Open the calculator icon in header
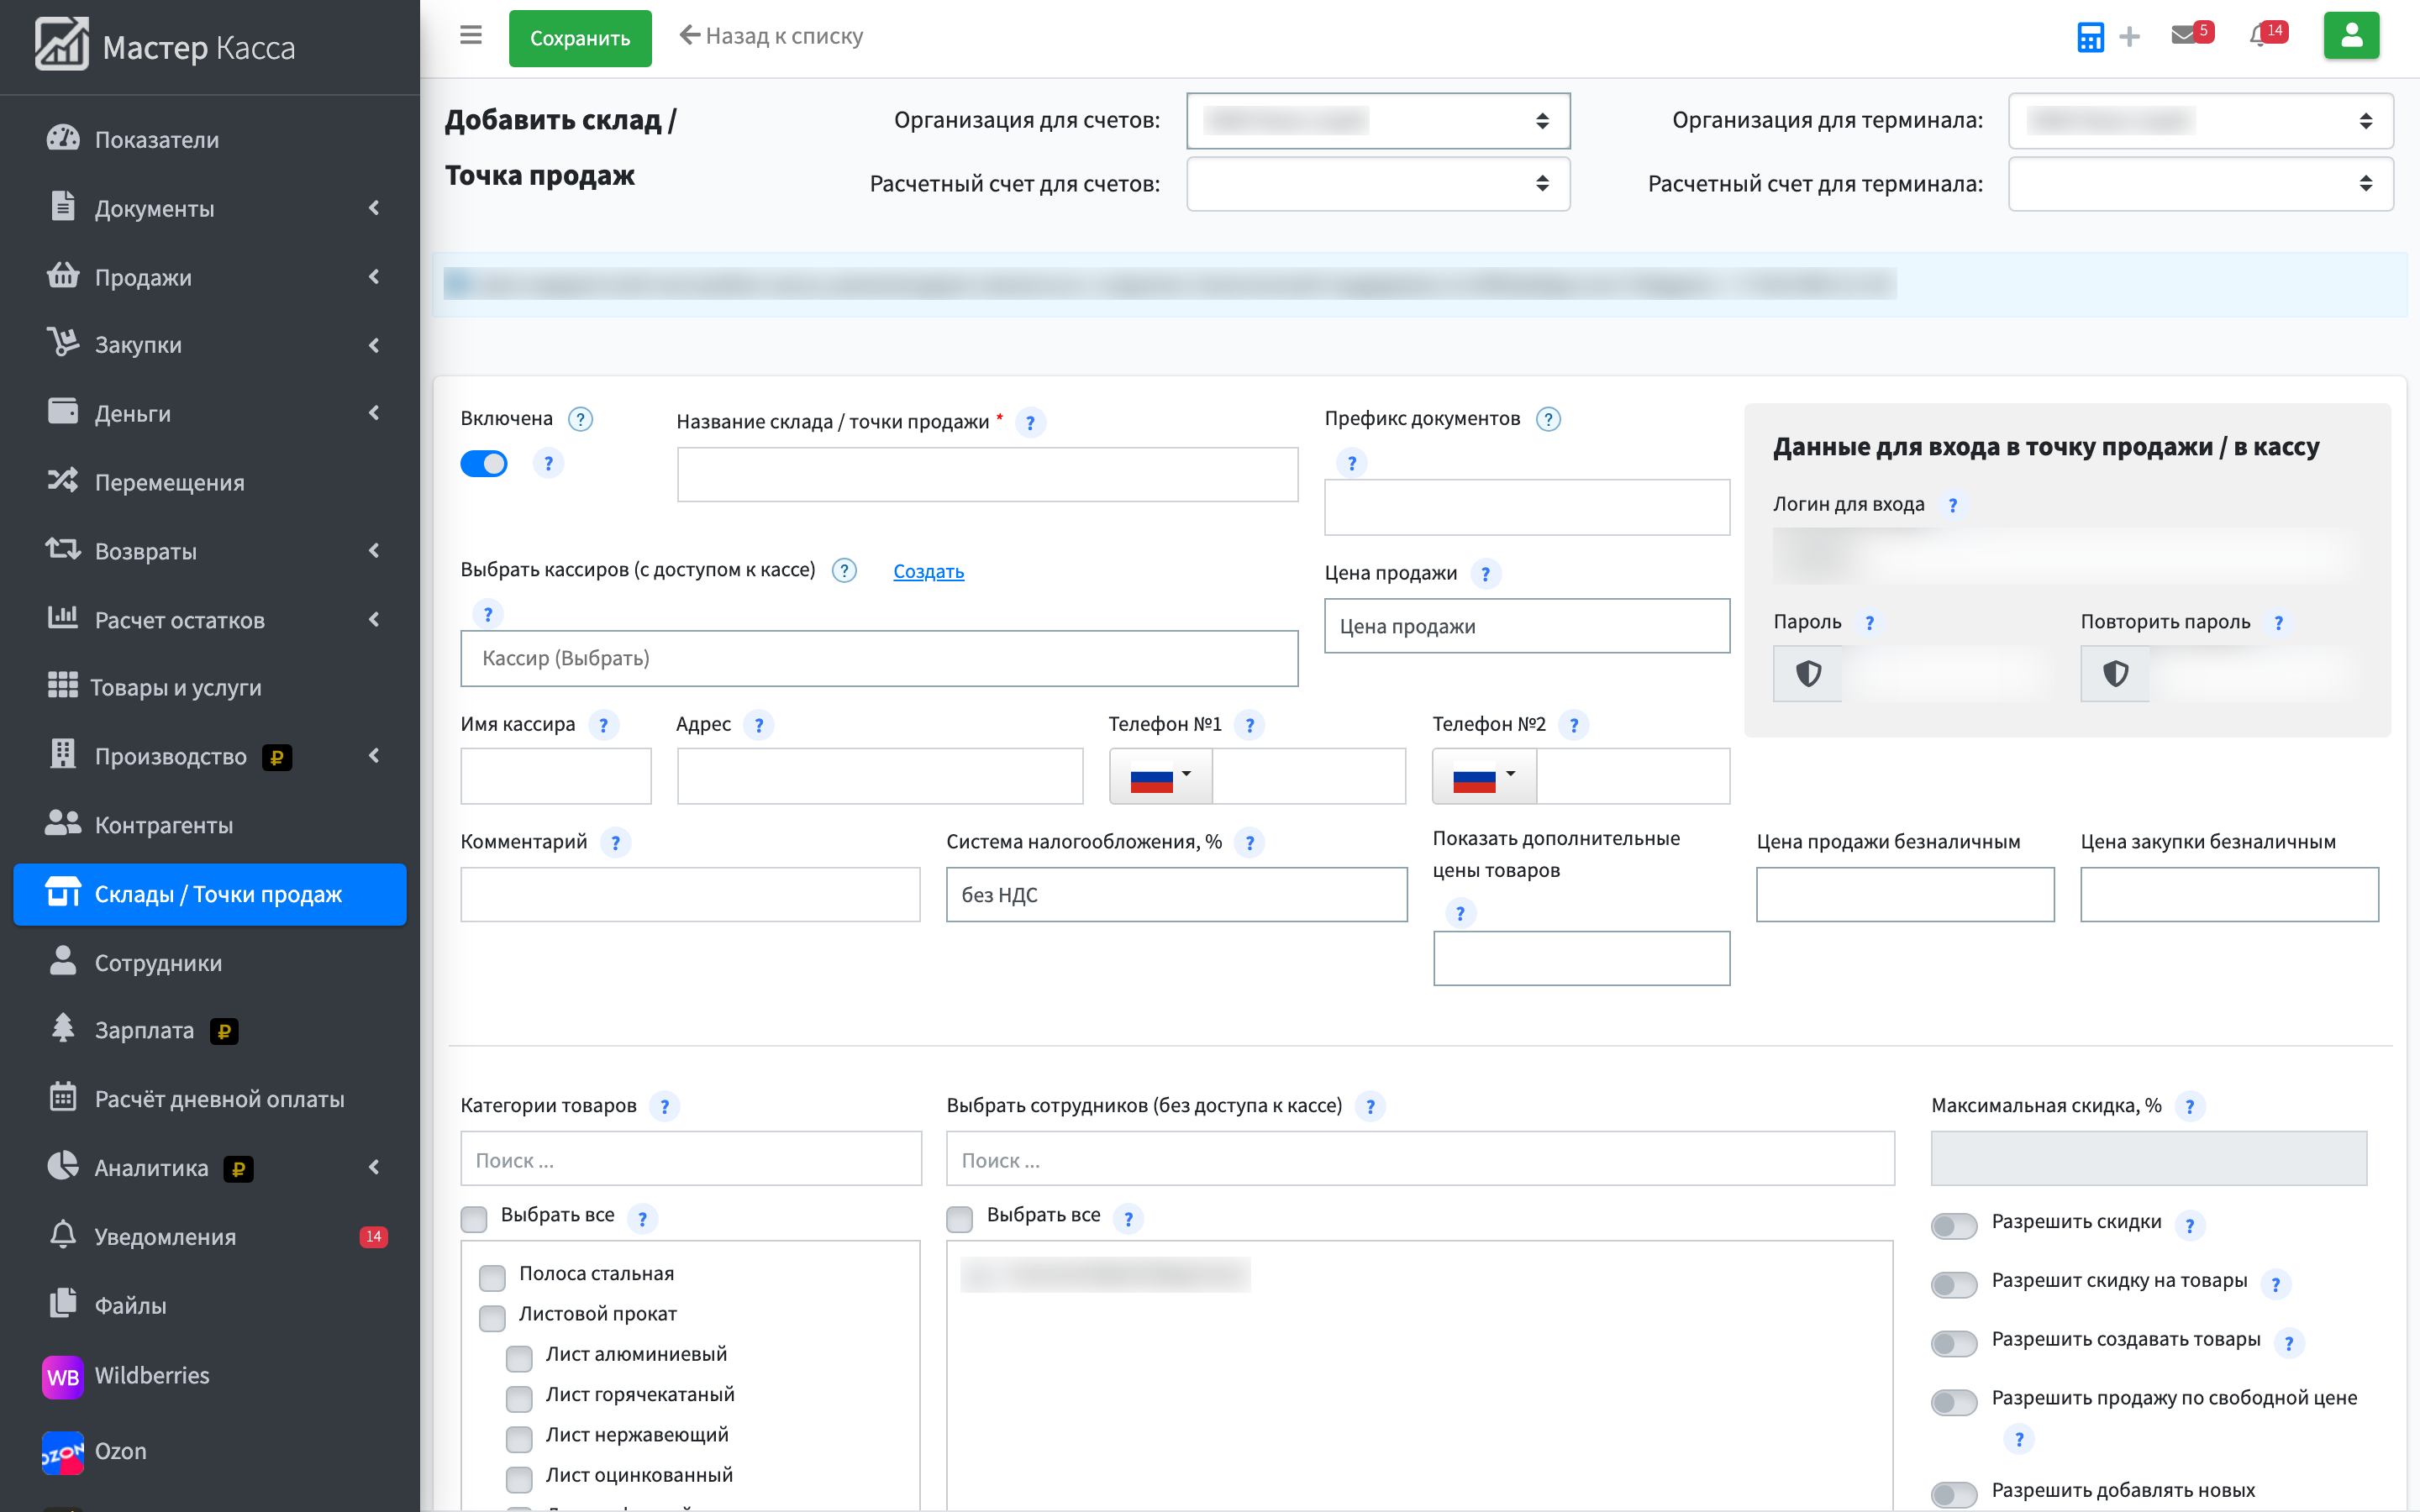 (x=2089, y=37)
